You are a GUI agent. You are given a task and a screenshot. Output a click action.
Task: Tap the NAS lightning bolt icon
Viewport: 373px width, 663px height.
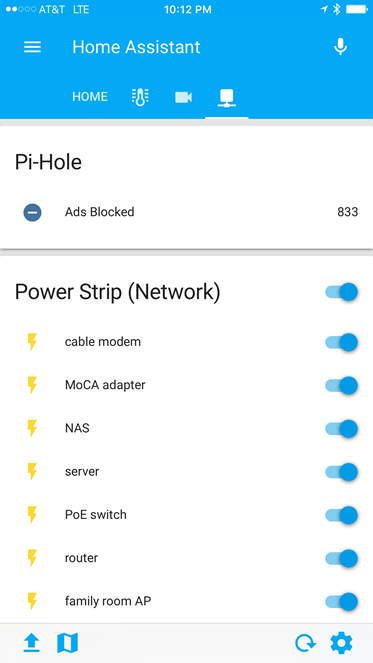point(32,428)
